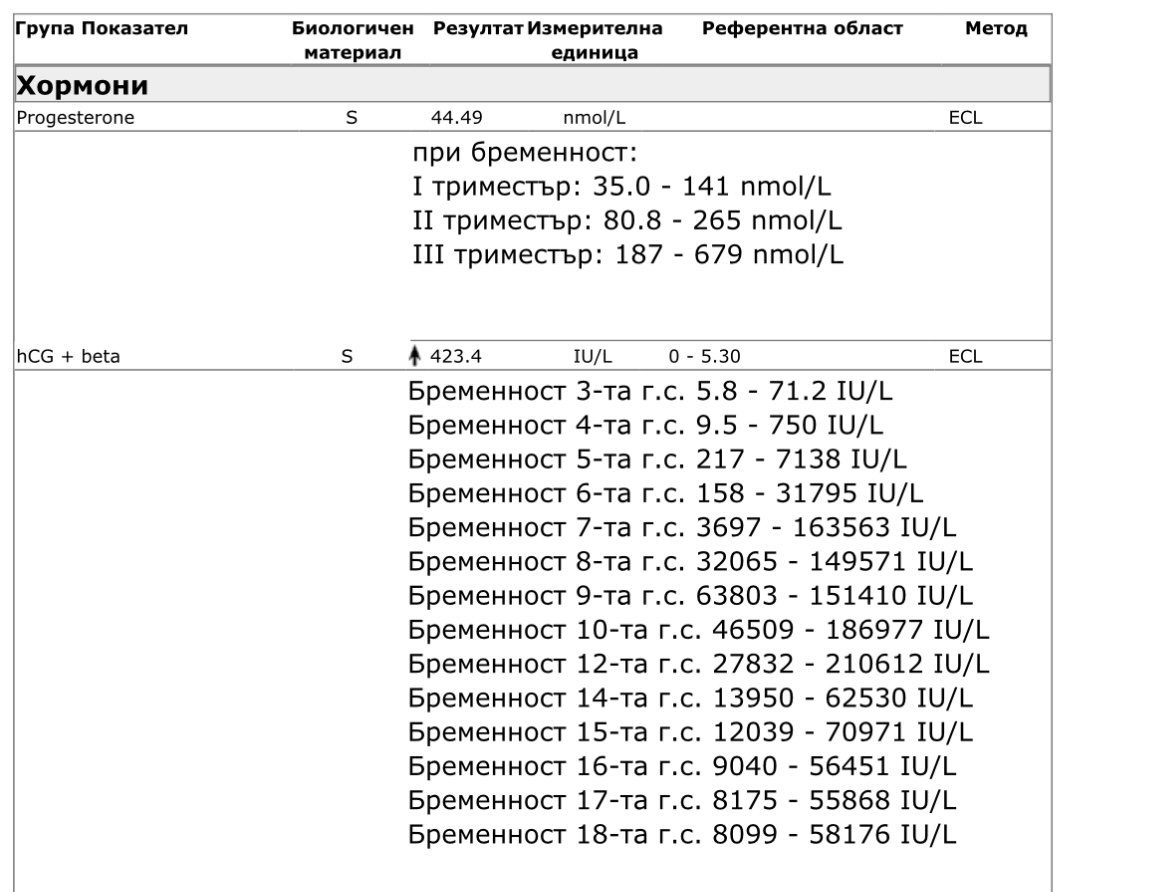
Task: Click the 'при бременност:' note line
Action: point(524,155)
